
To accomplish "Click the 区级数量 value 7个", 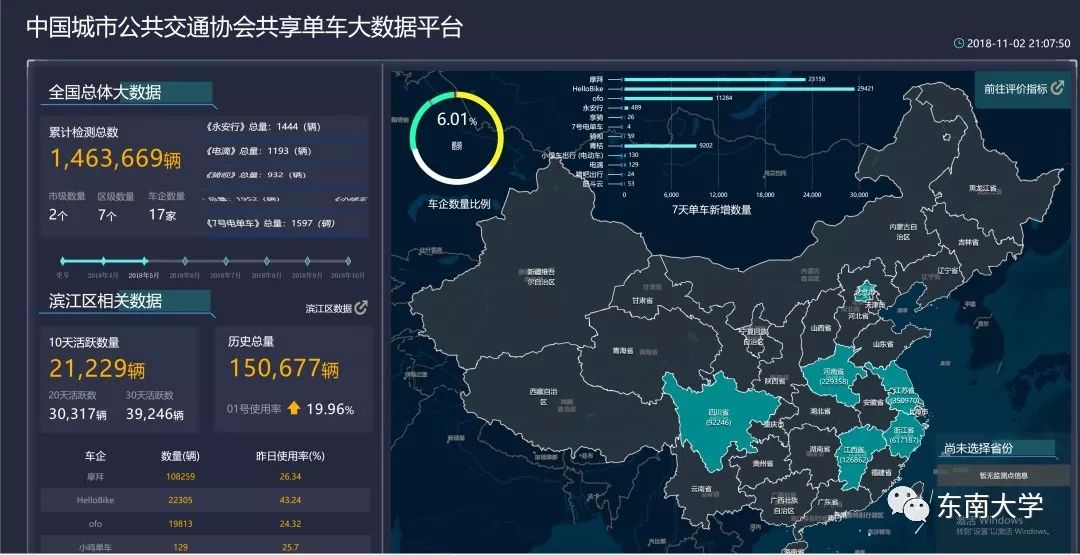I will 107,214.
